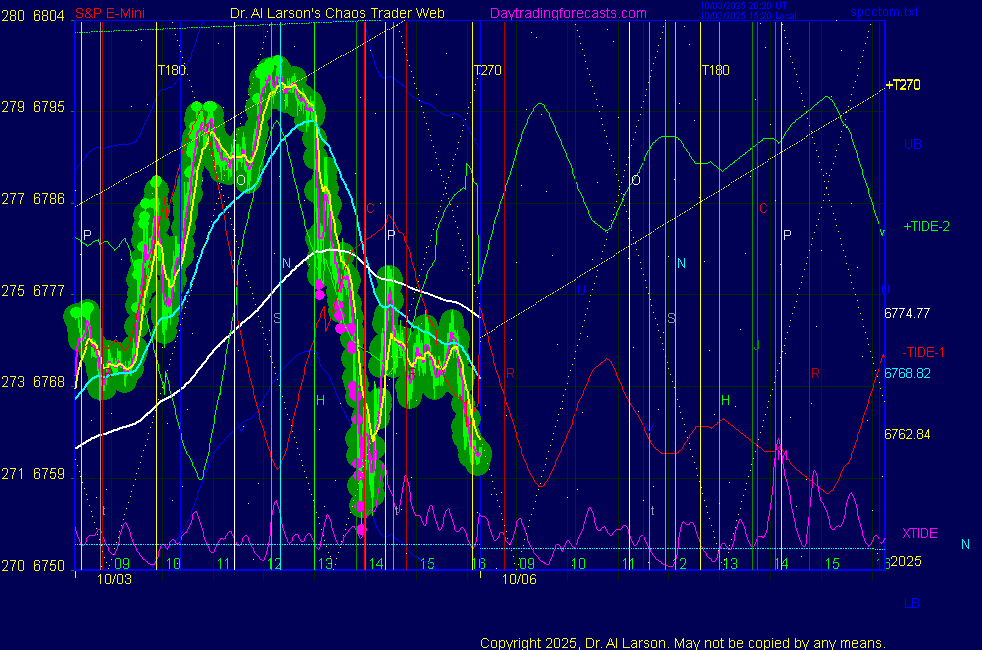Click the 10/03 date label on time axis
Viewport: 982px width, 650px height.
pos(114,579)
